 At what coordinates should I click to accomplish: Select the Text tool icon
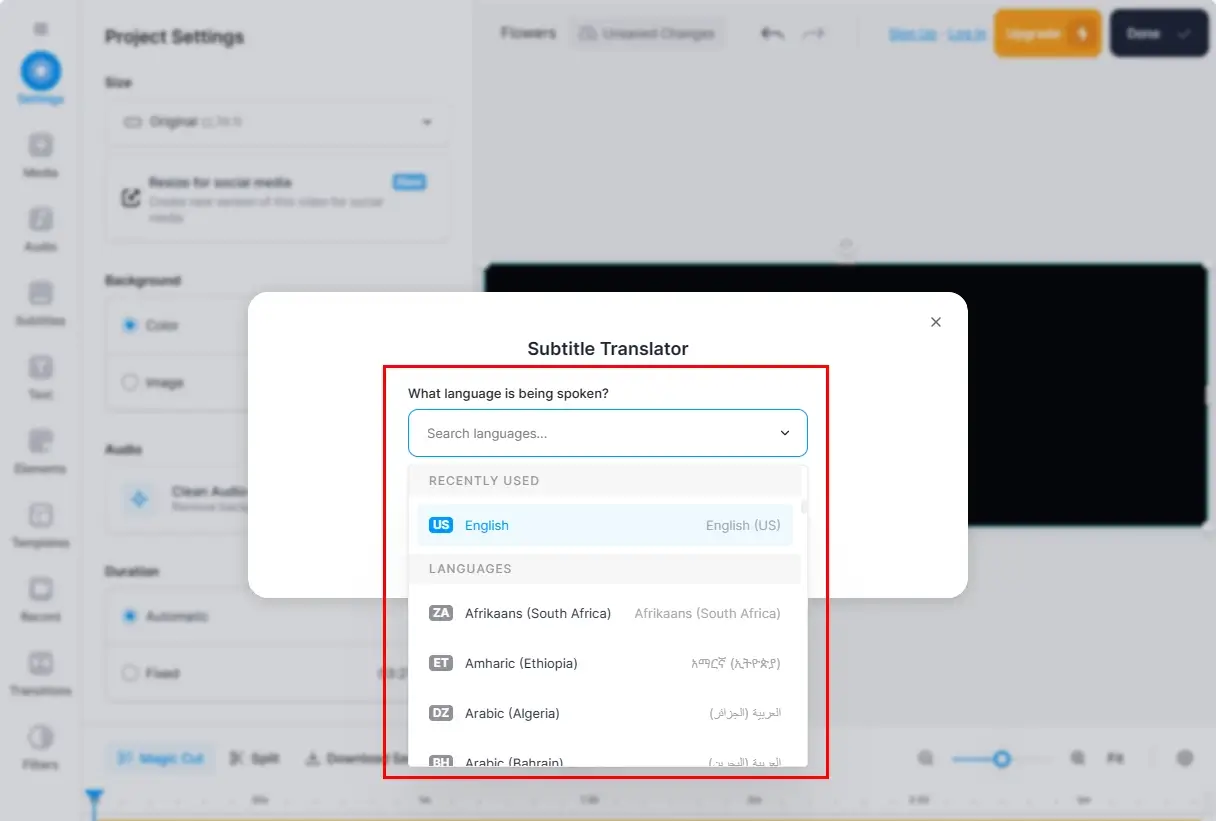[40, 368]
